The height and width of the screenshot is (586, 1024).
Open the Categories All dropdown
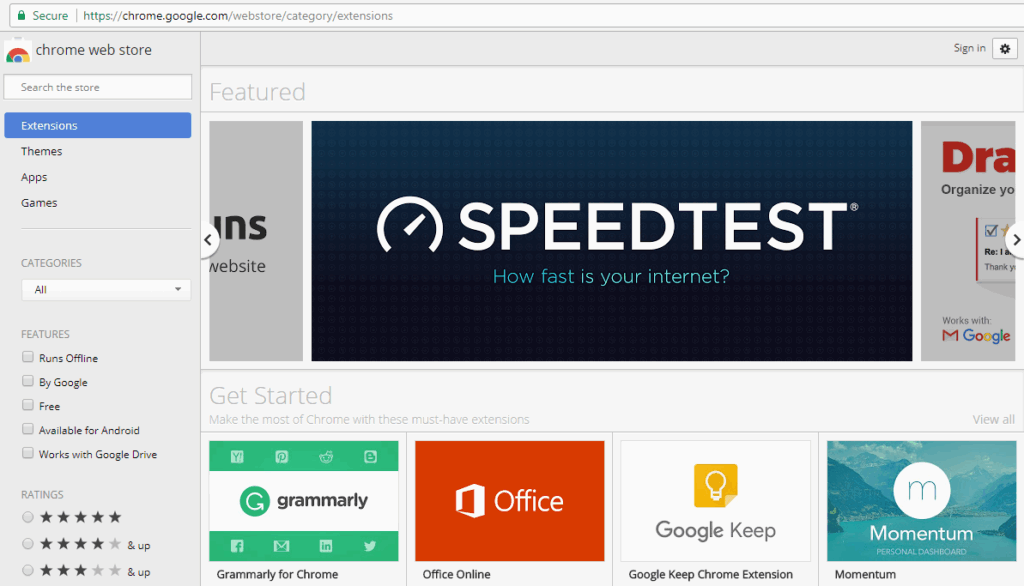click(106, 289)
